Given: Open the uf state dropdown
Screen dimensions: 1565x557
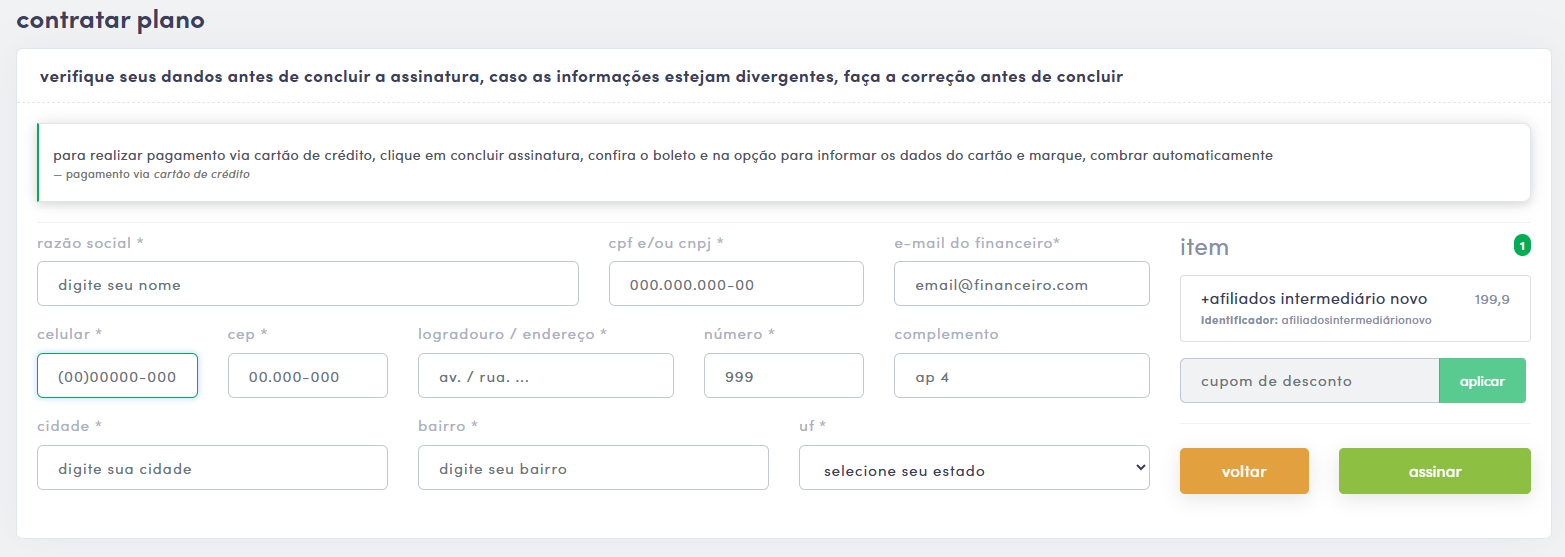Looking at the screenshot, I should pyautogui.click(x=974, y=467).
